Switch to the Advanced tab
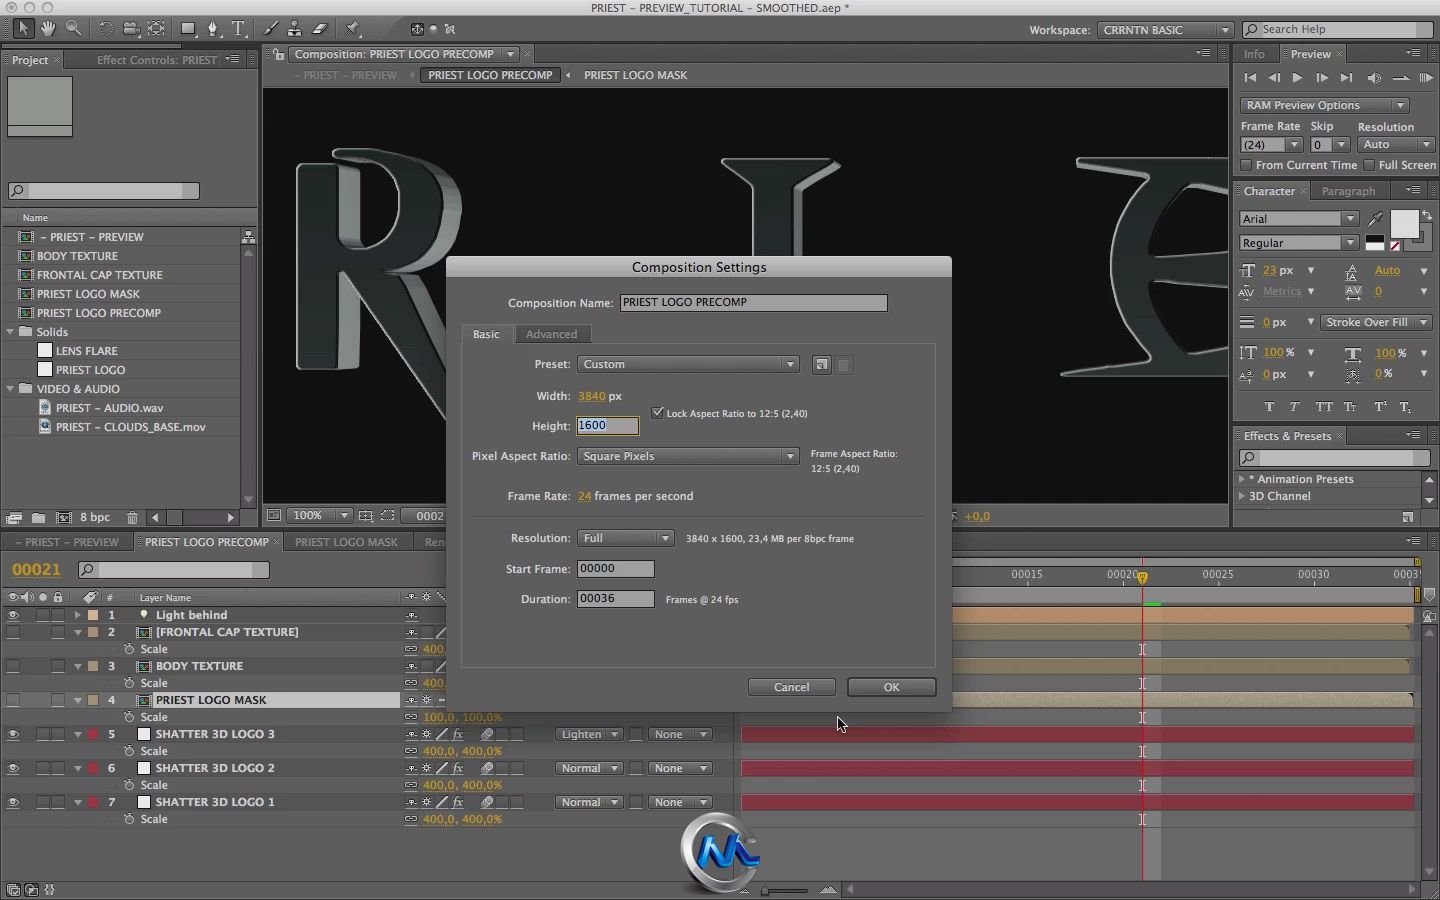Screen dimensions: 1440x900 click(551, 334)
